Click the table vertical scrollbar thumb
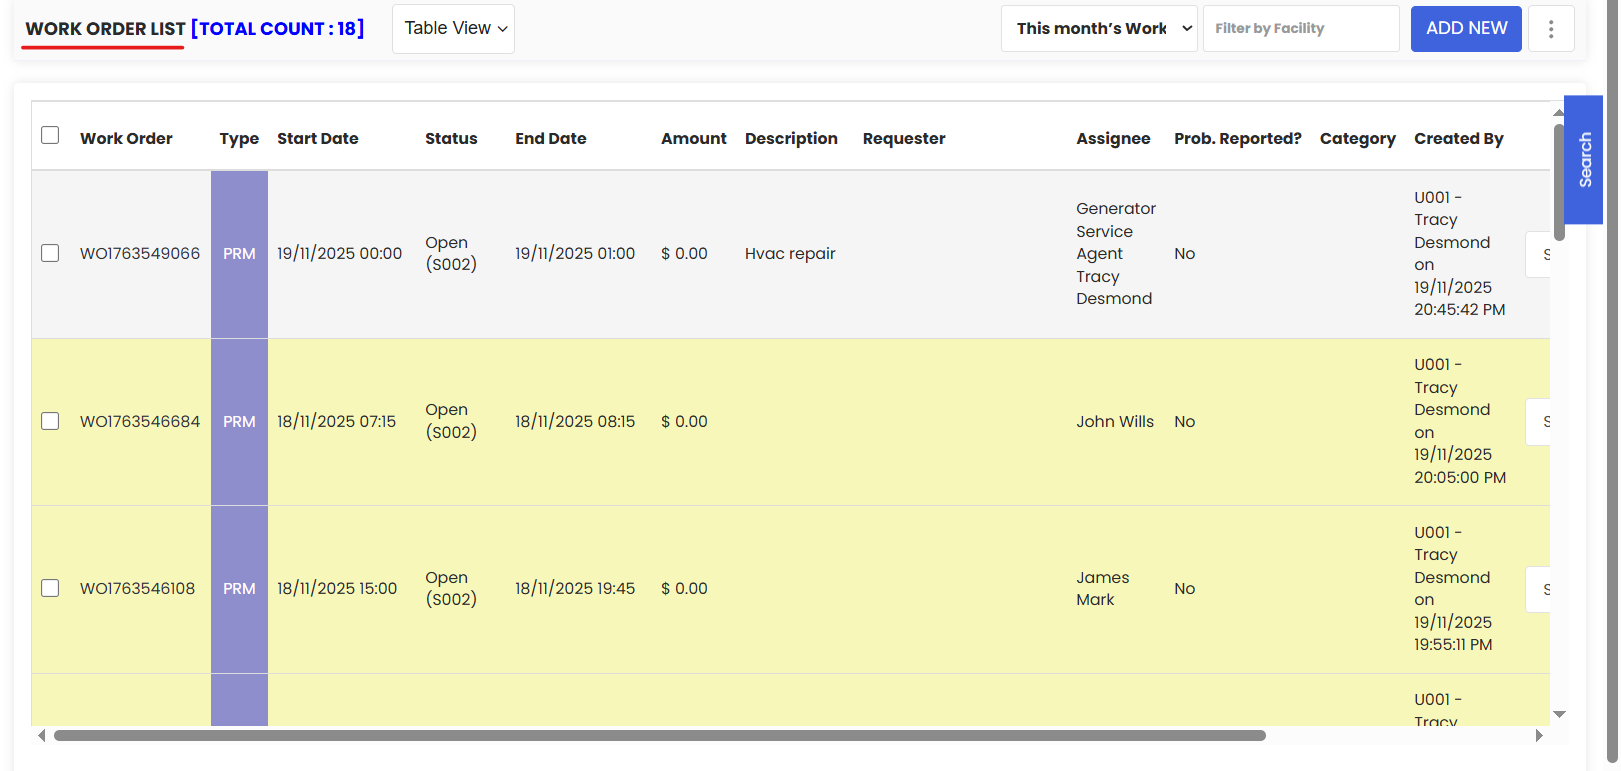Screen dimensions: 1621x771 tap(1559, 182)
